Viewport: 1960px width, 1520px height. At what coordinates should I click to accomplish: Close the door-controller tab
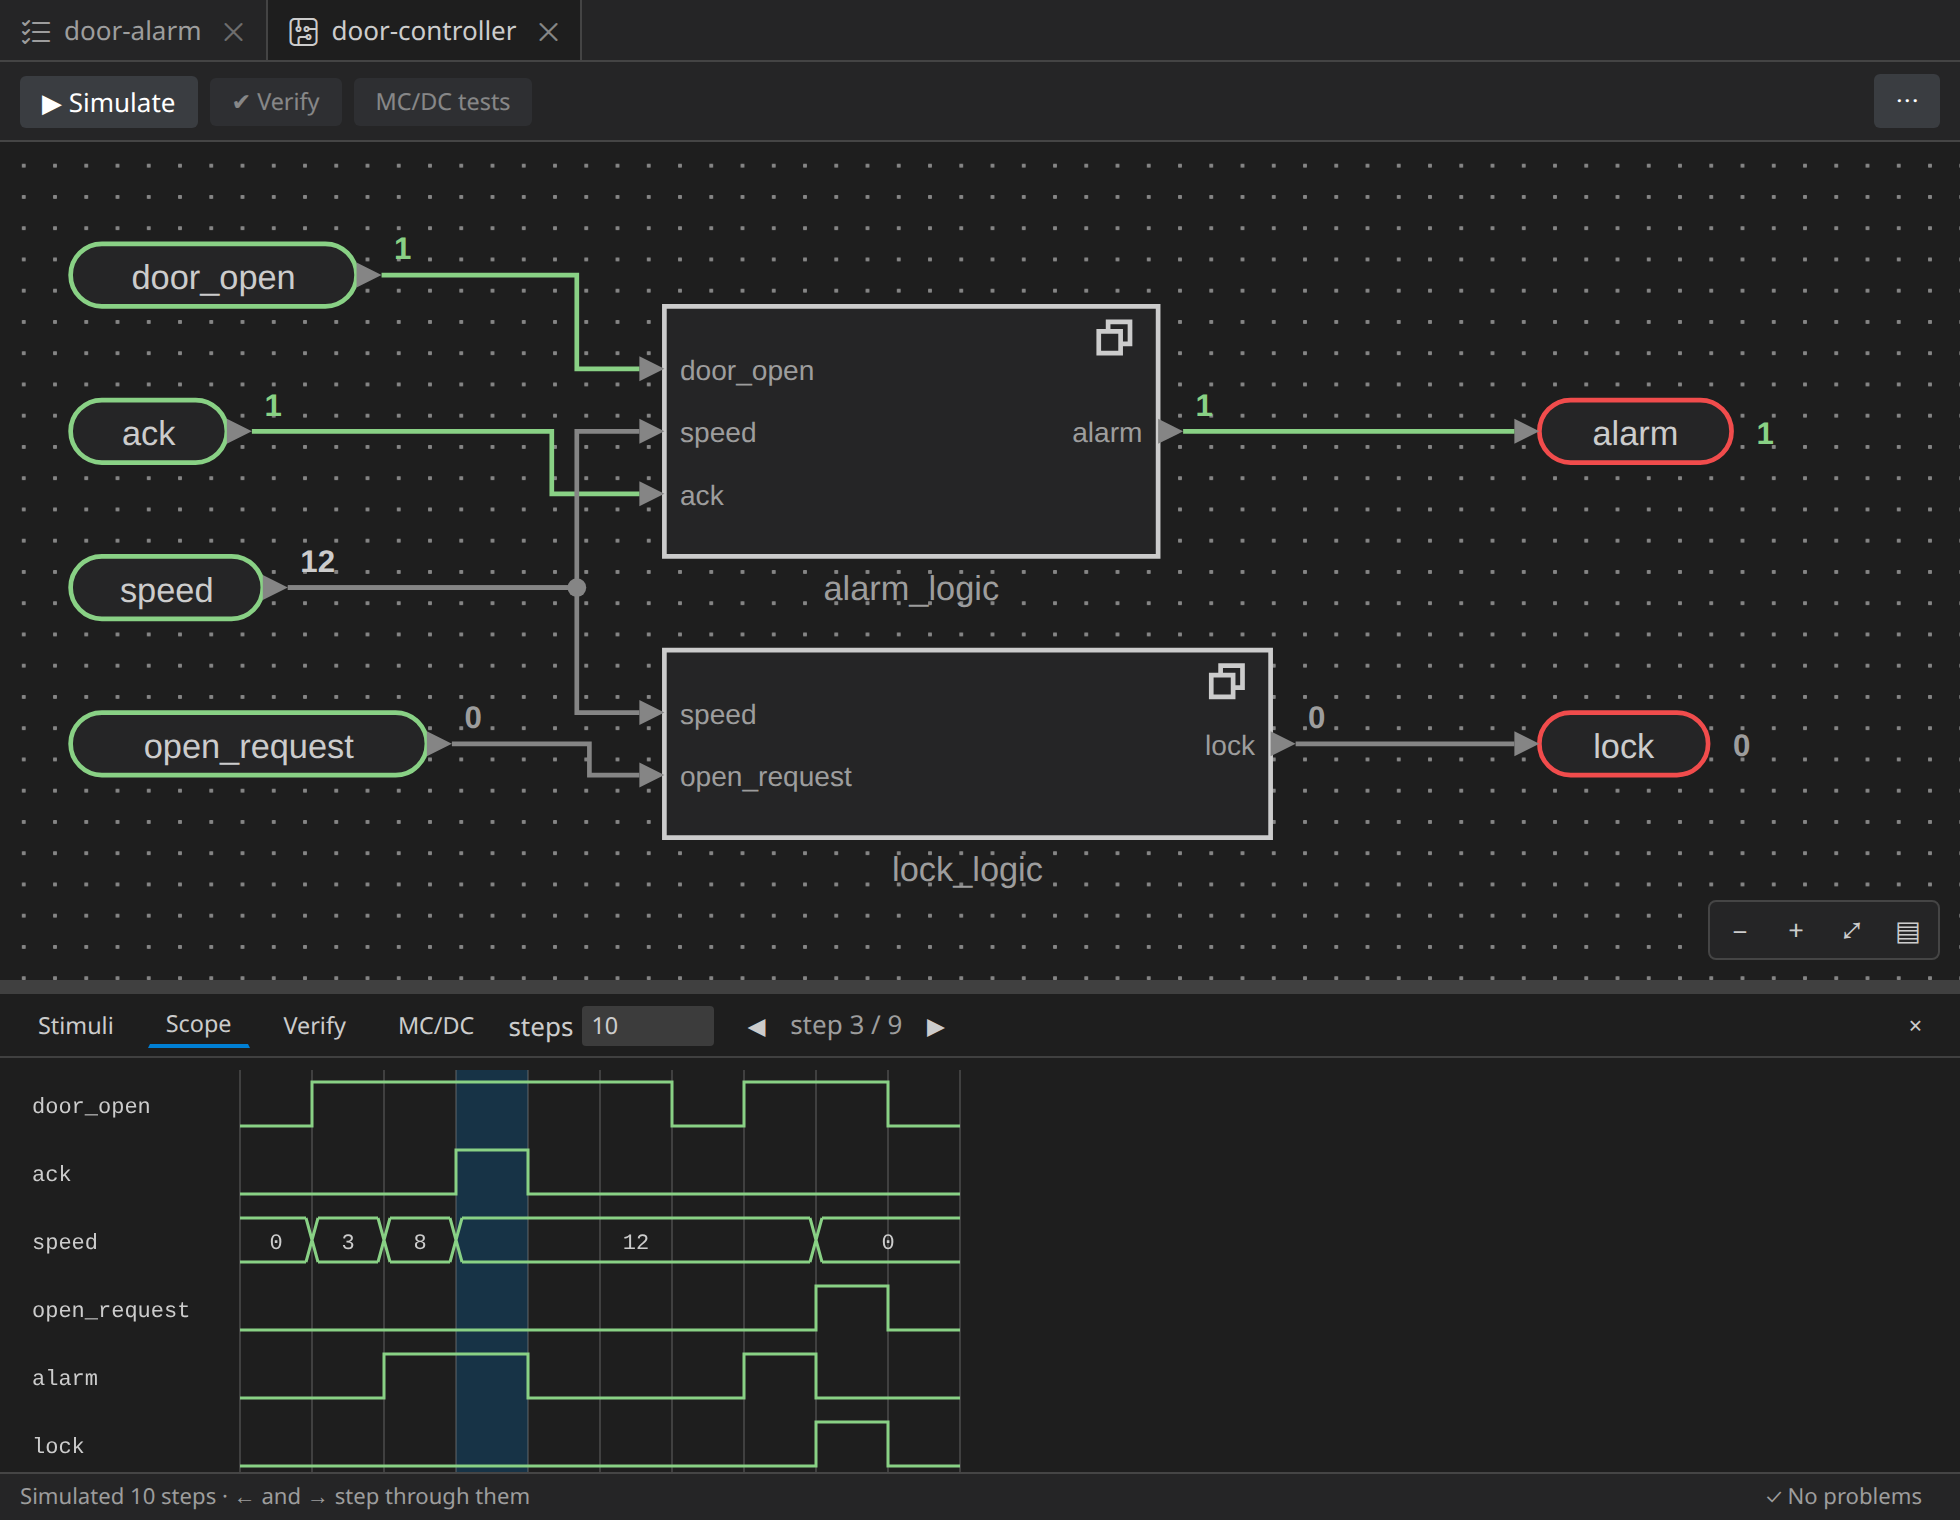(548, 32)
